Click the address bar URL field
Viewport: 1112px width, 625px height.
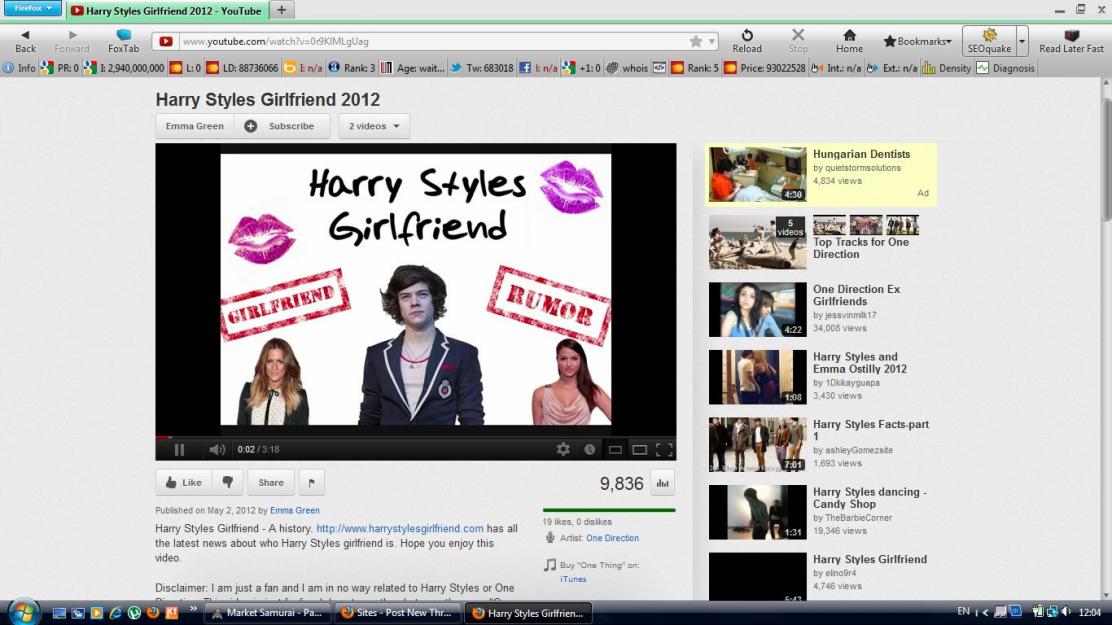coord(433,41)
